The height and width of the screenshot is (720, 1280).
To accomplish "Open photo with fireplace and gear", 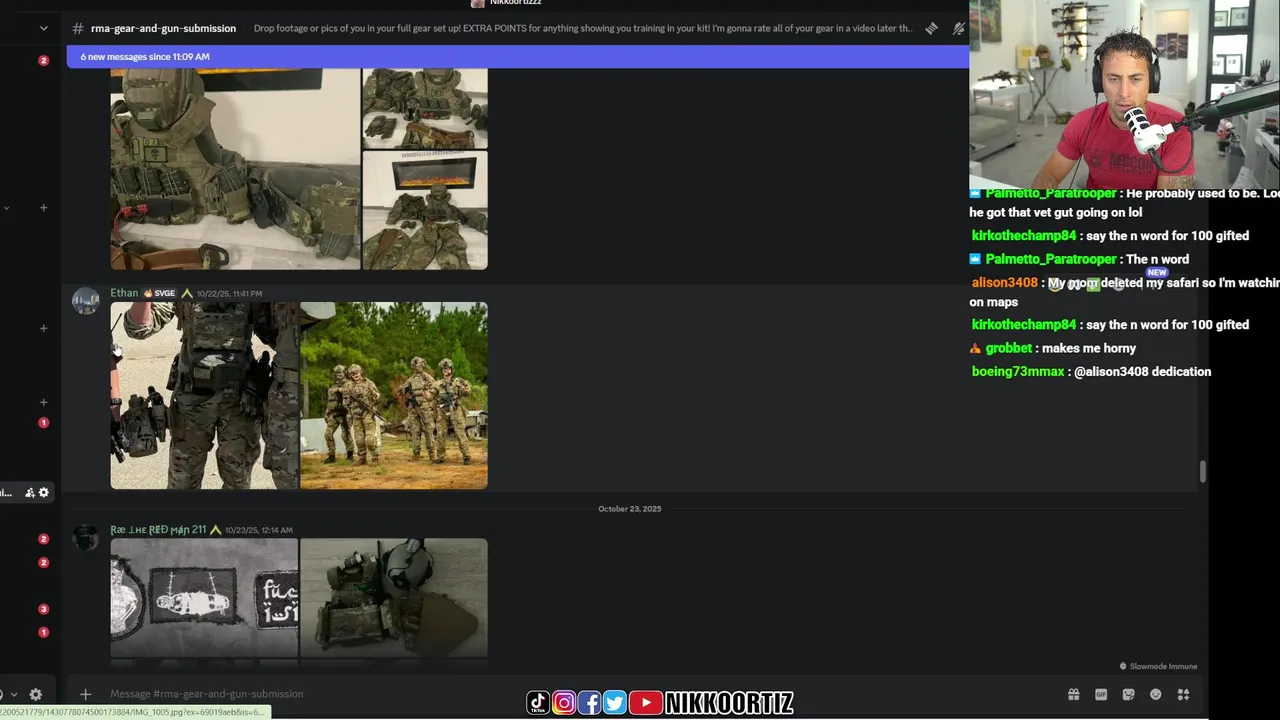I will [425, 210].
